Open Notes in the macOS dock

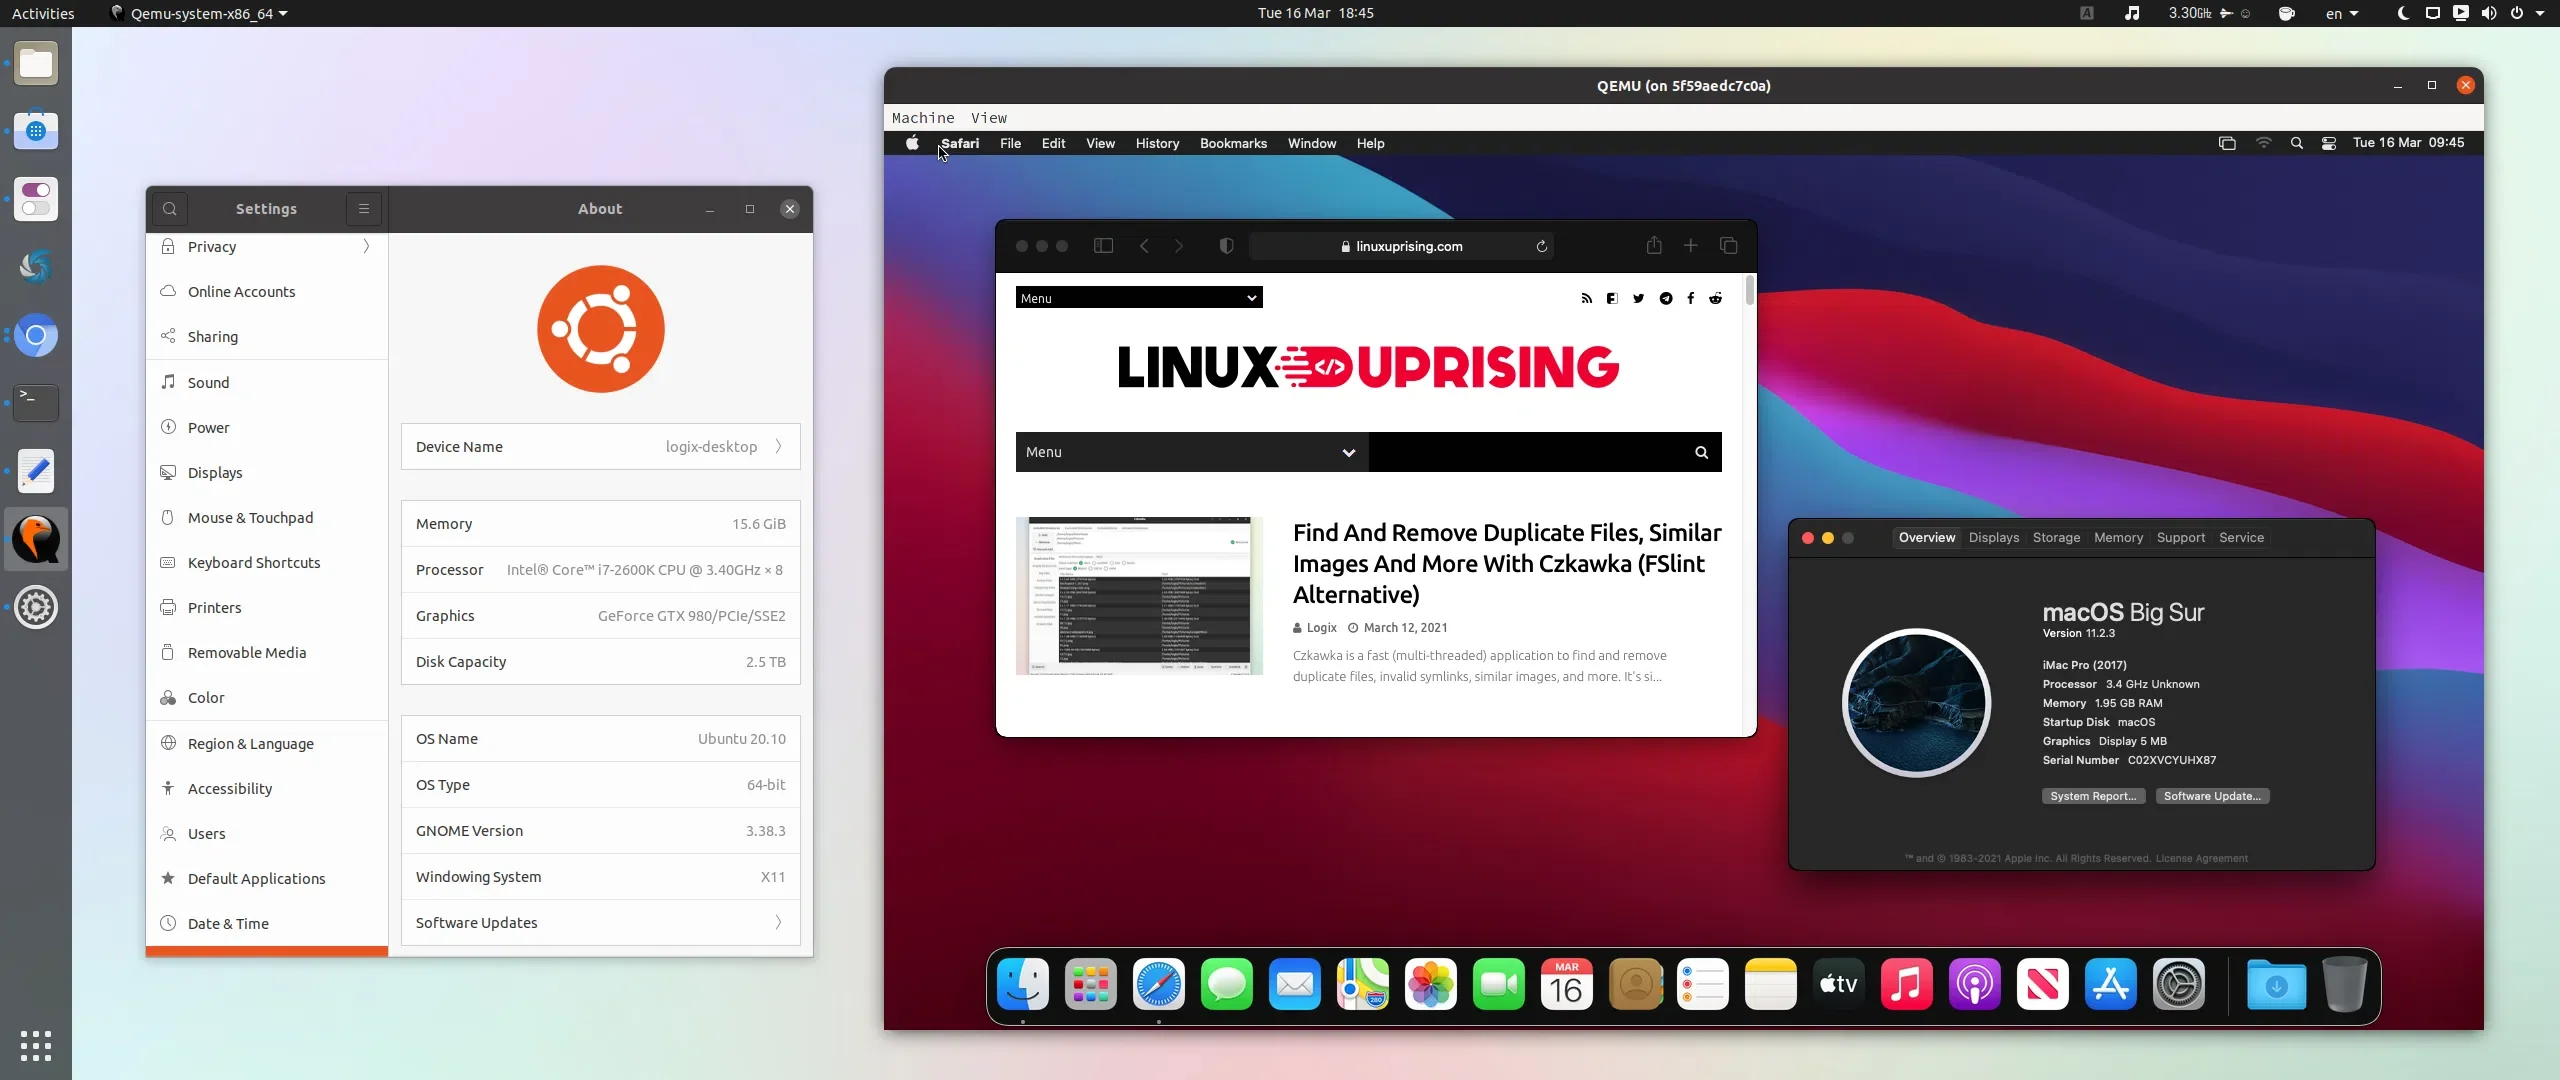[1771, 985]
